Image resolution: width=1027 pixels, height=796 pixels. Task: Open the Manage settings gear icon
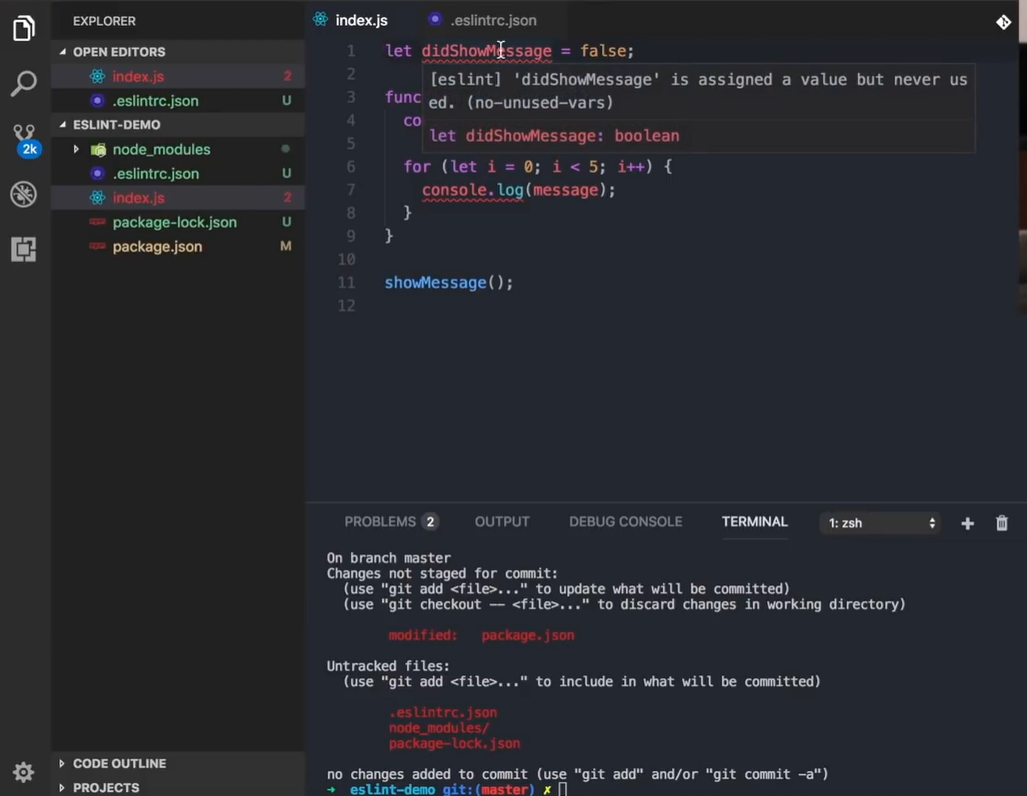24,771
